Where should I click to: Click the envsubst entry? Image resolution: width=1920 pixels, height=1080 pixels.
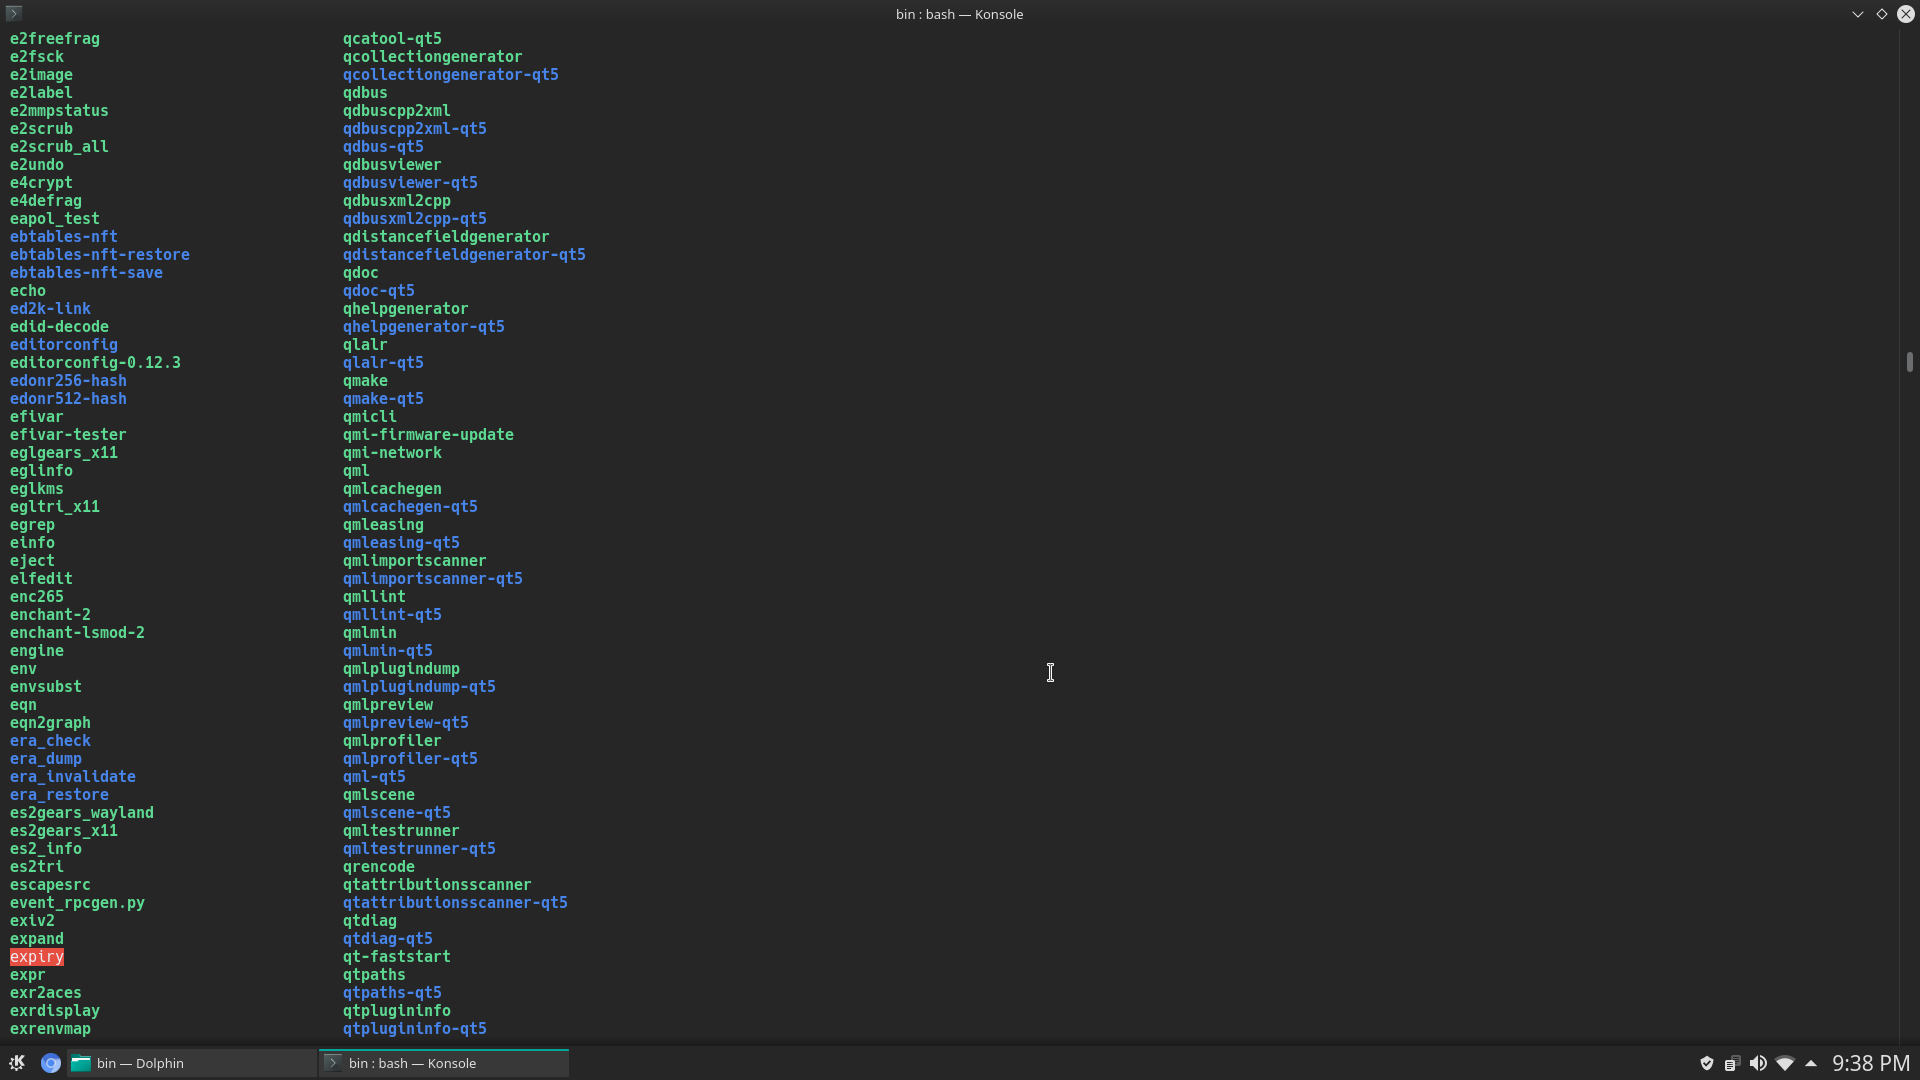pos(46,687)
